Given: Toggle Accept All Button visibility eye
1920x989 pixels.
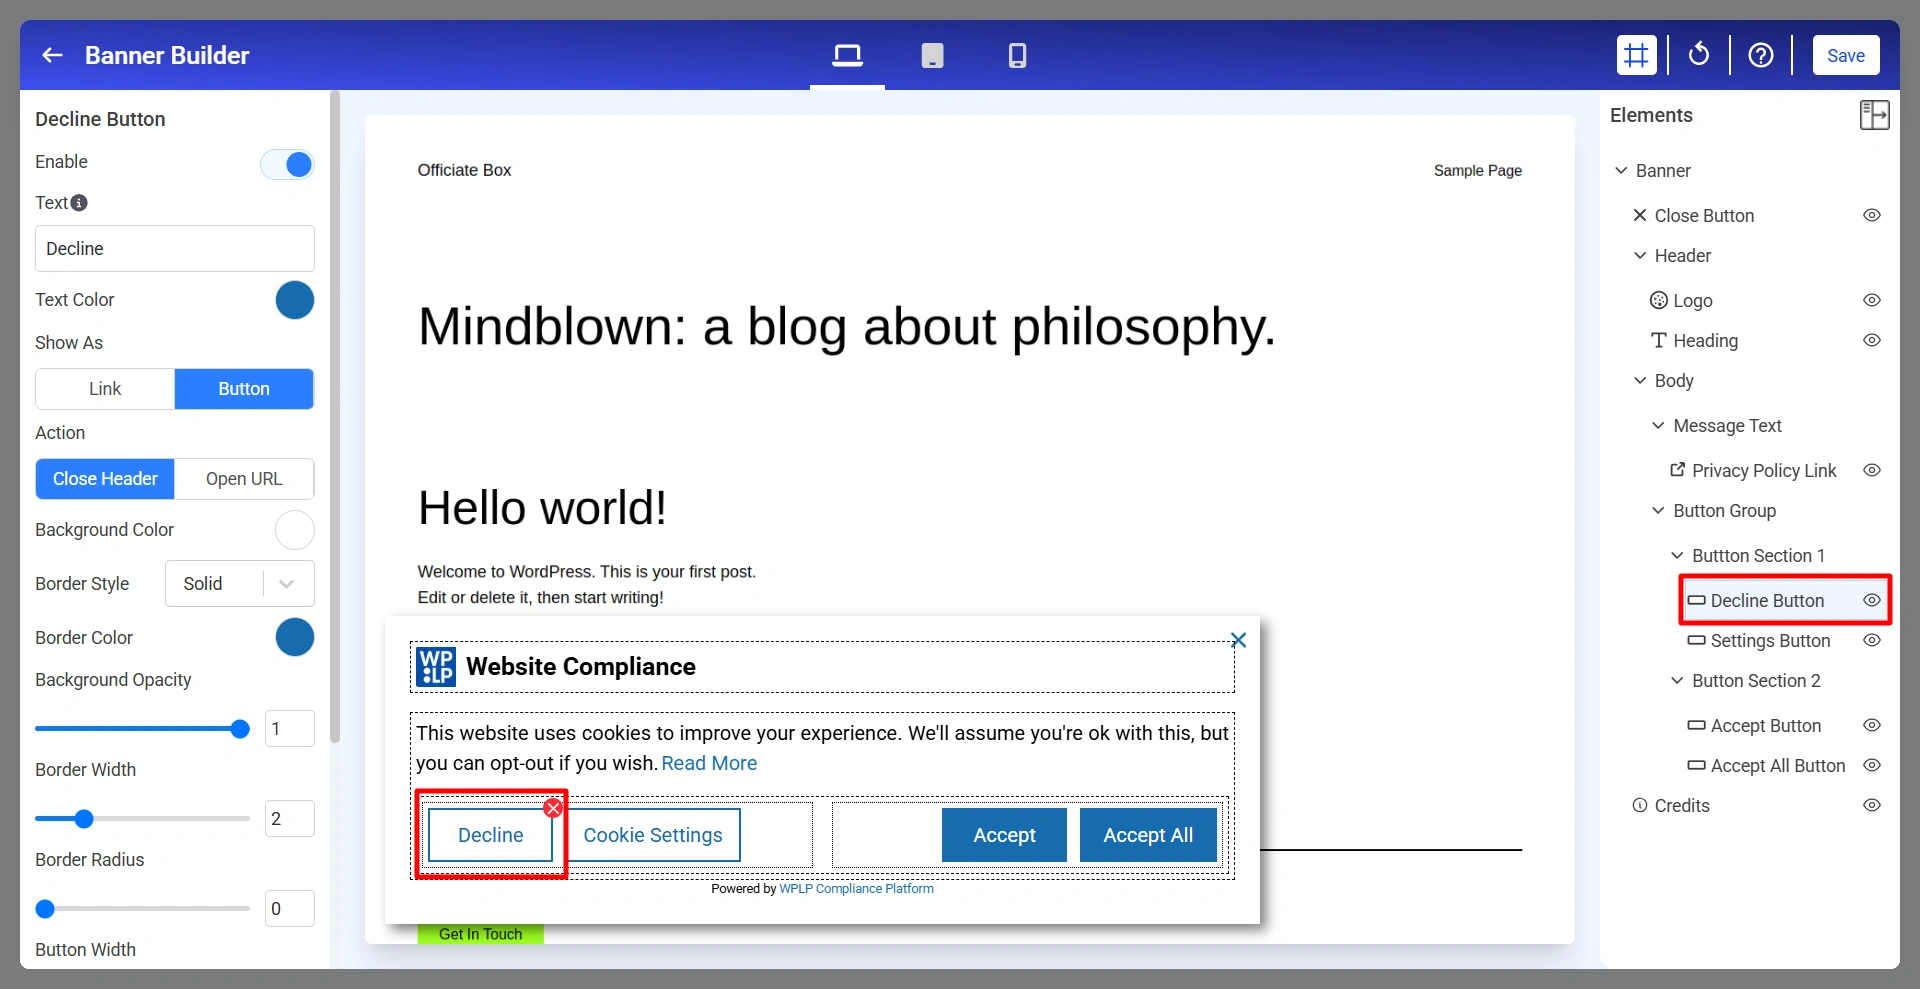Looking at the screenshot, I should 1872,766.
